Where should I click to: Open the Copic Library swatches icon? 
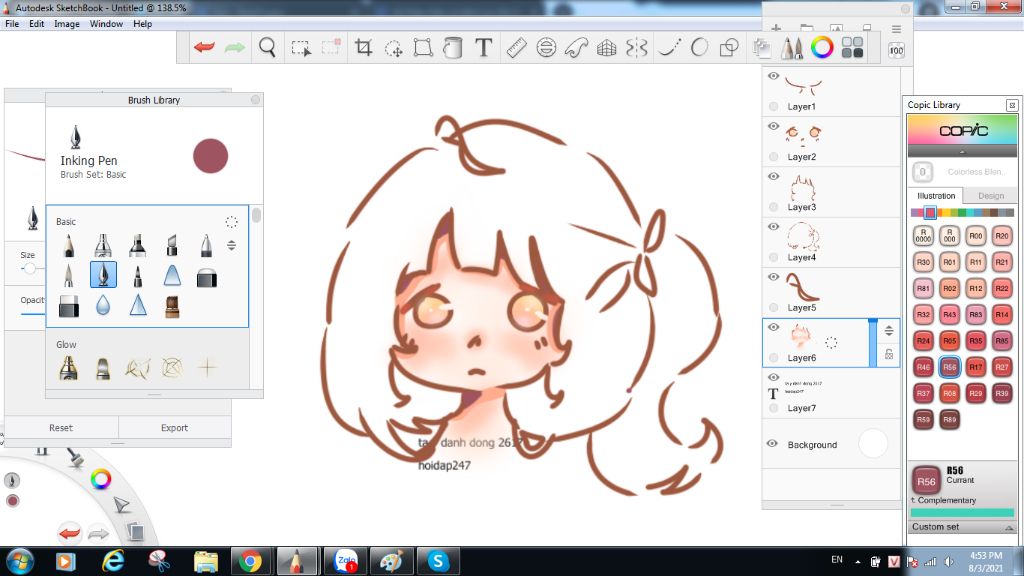852,48
